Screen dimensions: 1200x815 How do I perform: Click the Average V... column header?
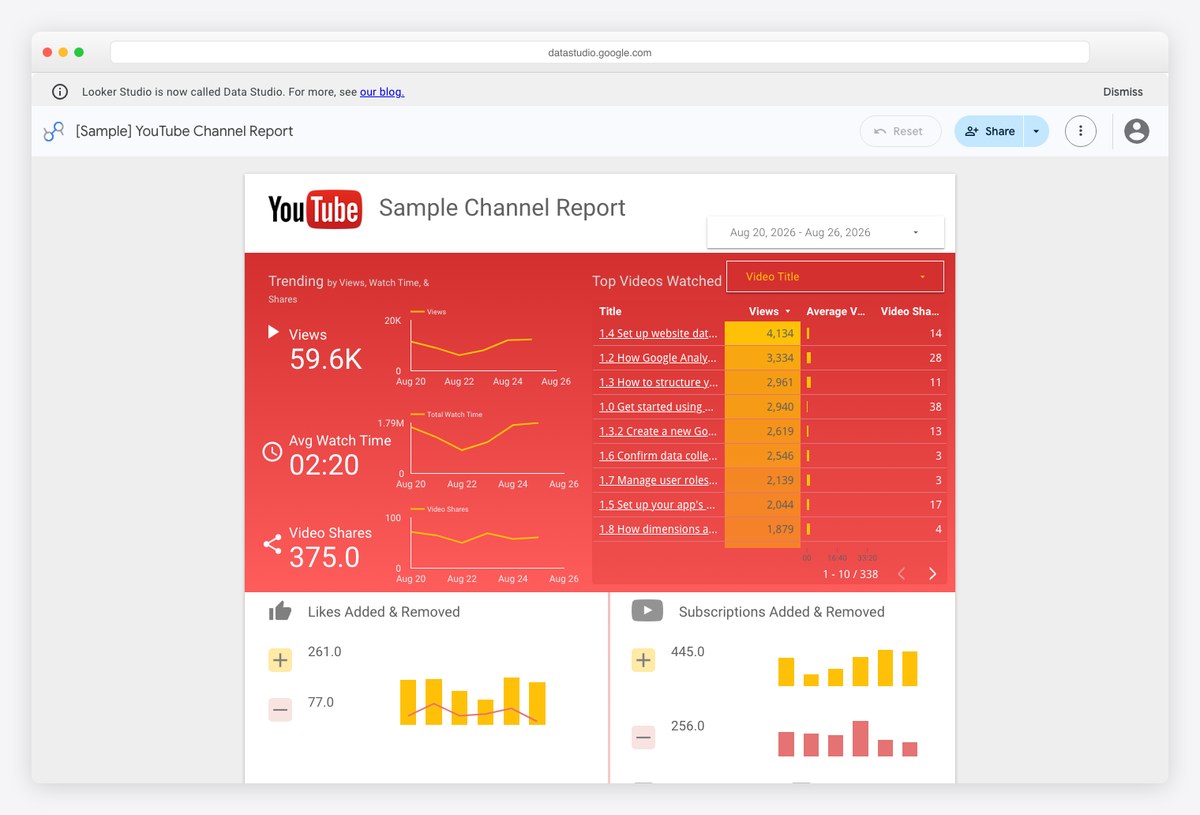coord(836,311)
